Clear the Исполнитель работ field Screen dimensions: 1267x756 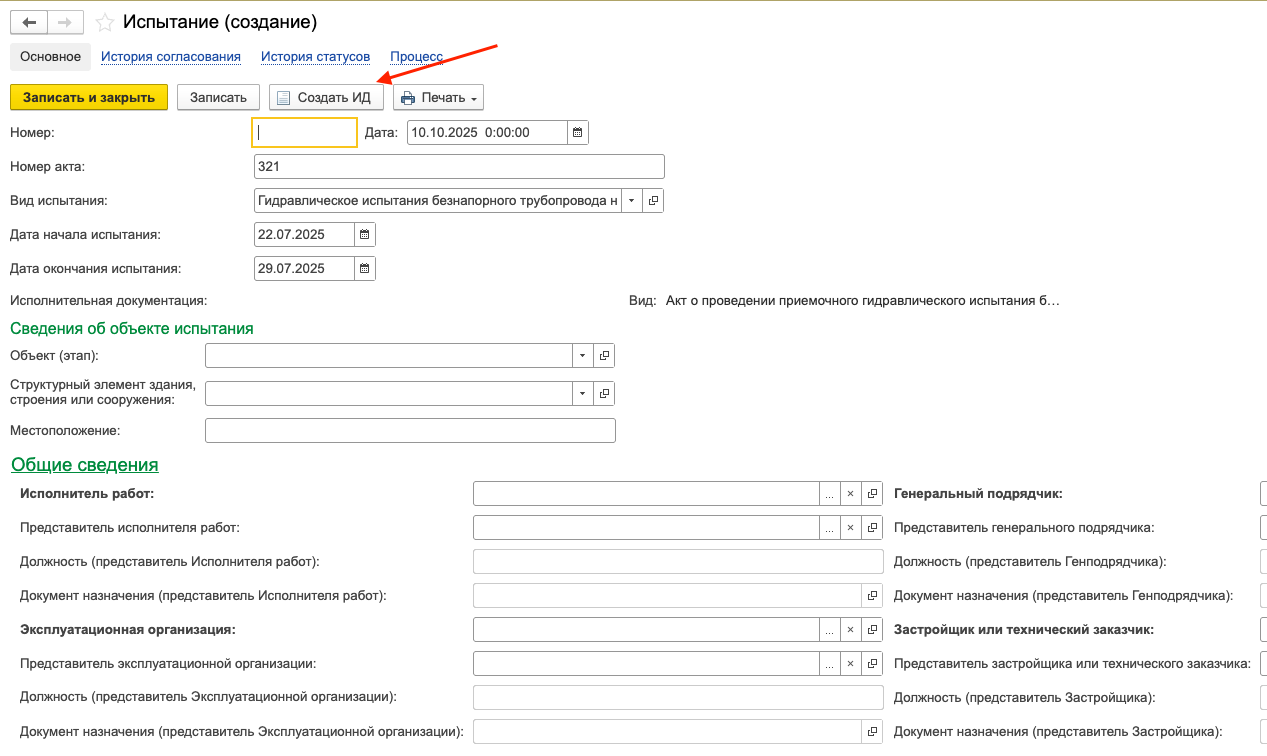850,493
